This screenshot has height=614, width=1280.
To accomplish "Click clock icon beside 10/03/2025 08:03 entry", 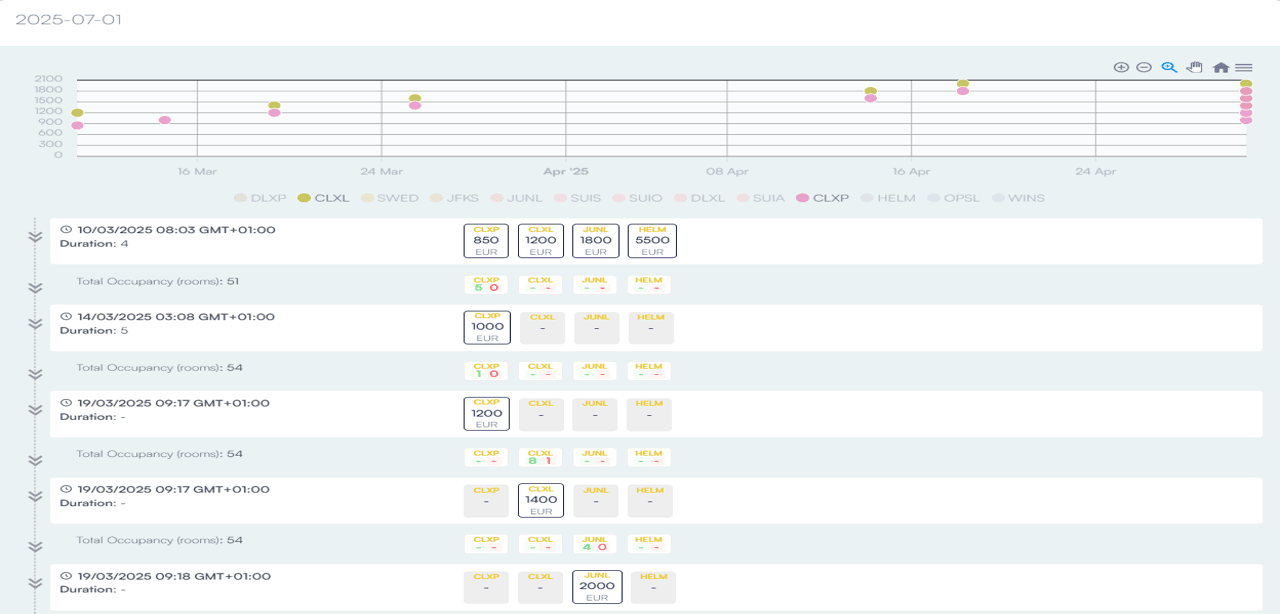I will point(66,230).
